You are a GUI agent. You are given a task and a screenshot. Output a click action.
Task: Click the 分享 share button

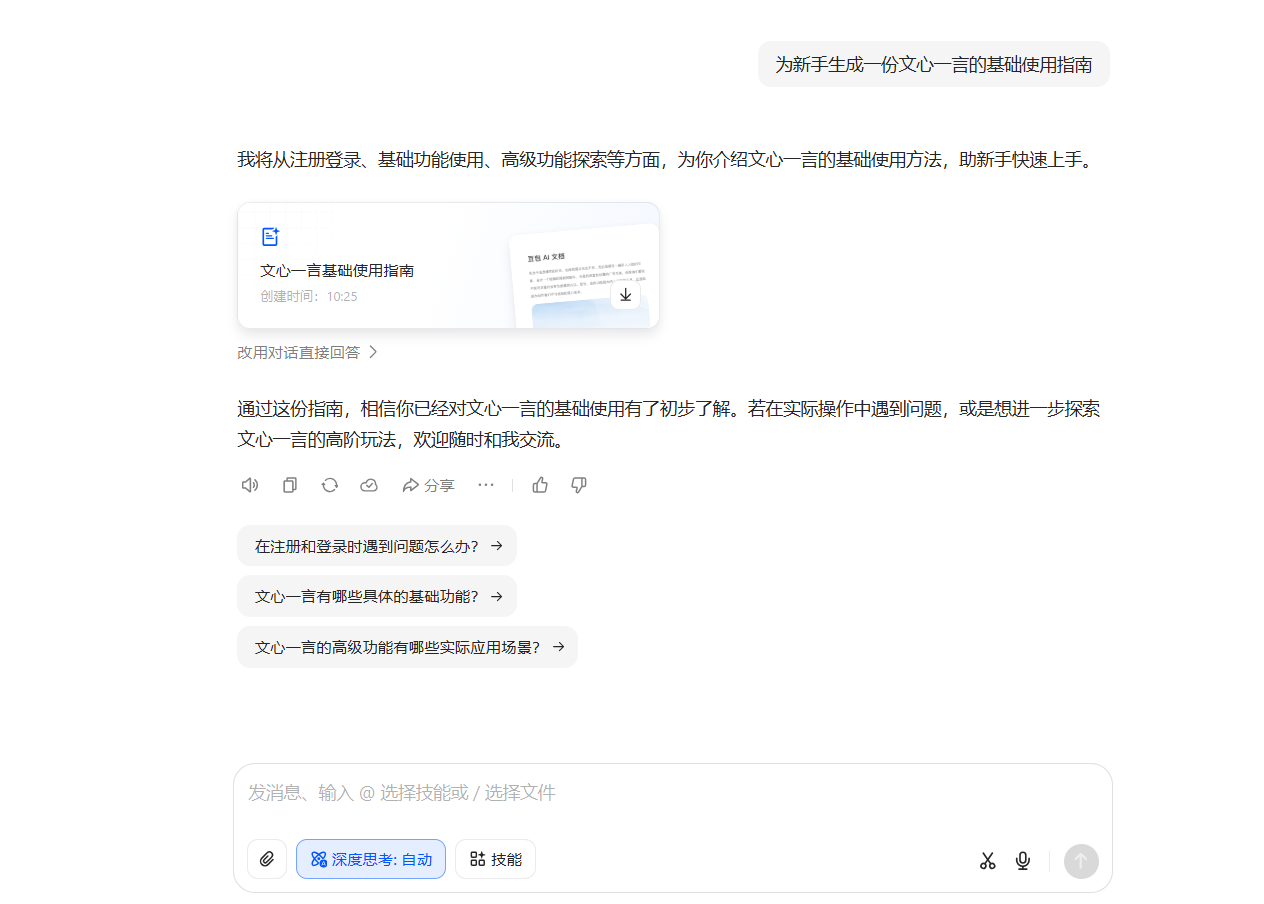pyautogui.click(x=428, y=485)
